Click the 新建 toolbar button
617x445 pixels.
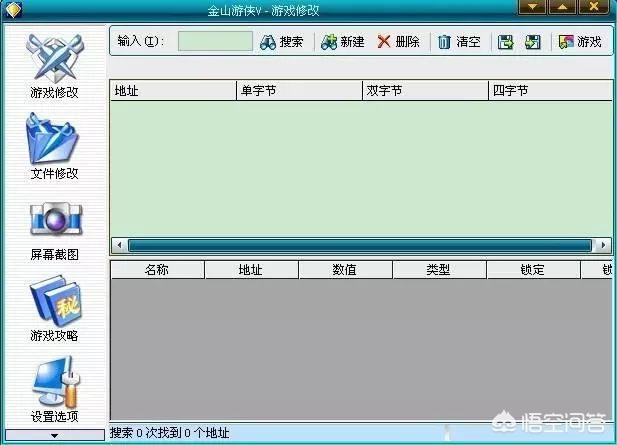pos(342,42)
